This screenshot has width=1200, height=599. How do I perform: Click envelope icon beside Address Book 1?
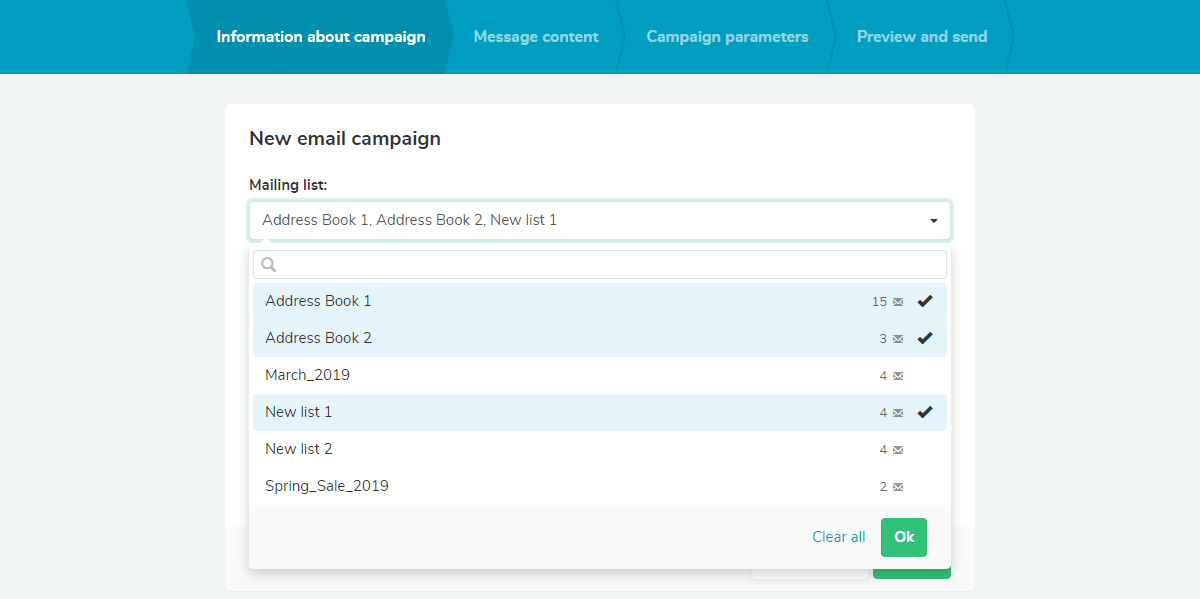coord(898,302)
